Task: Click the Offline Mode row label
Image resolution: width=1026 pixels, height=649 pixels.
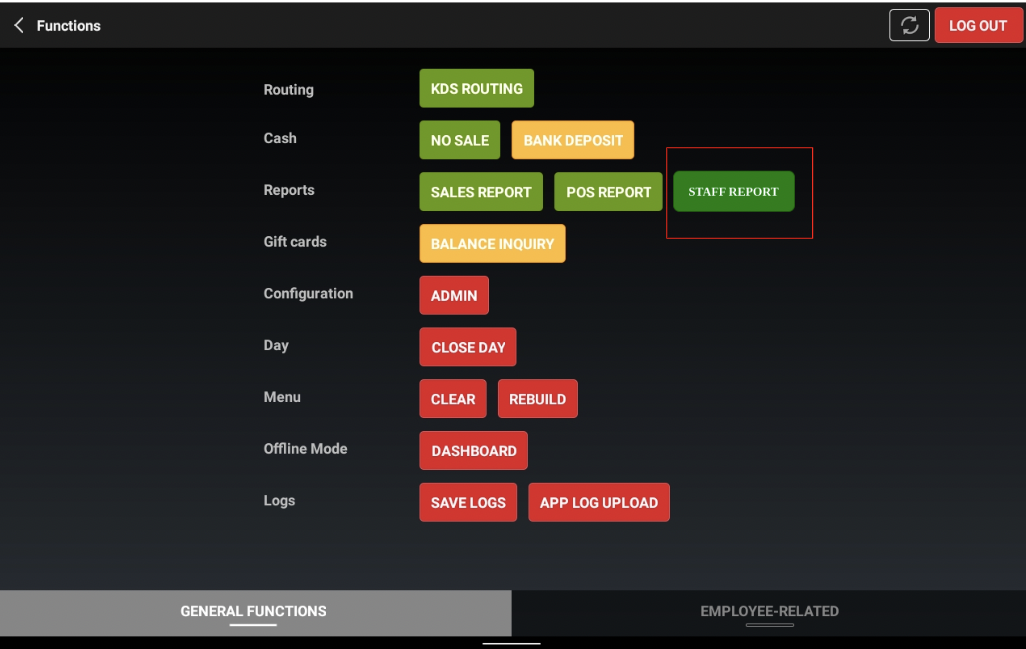Action: 306,448
